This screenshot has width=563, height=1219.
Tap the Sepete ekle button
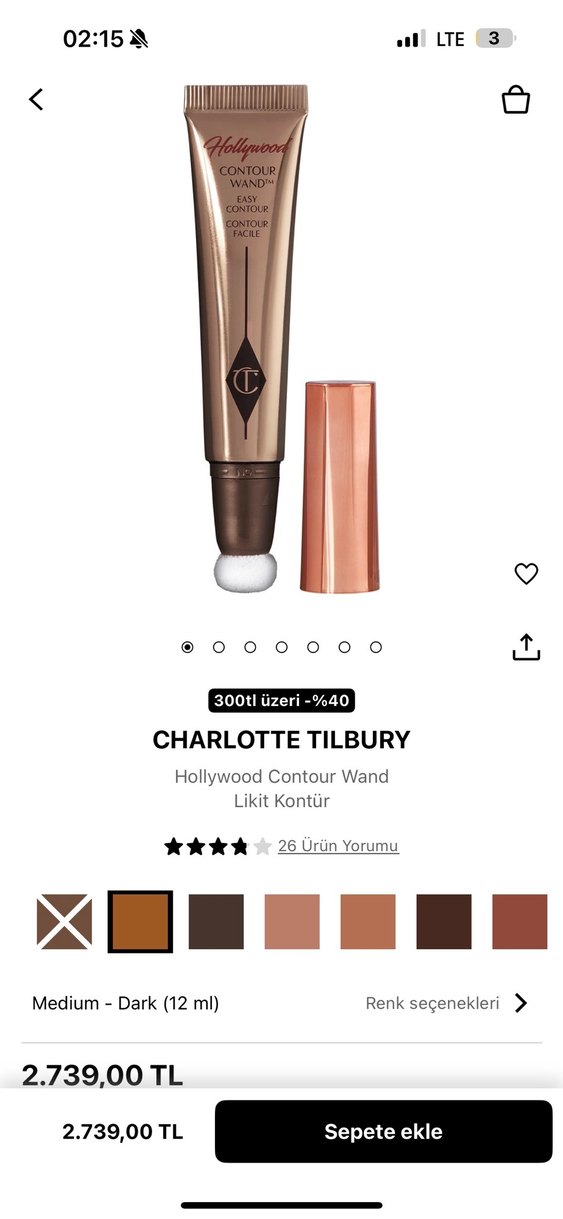(383, 1132)
